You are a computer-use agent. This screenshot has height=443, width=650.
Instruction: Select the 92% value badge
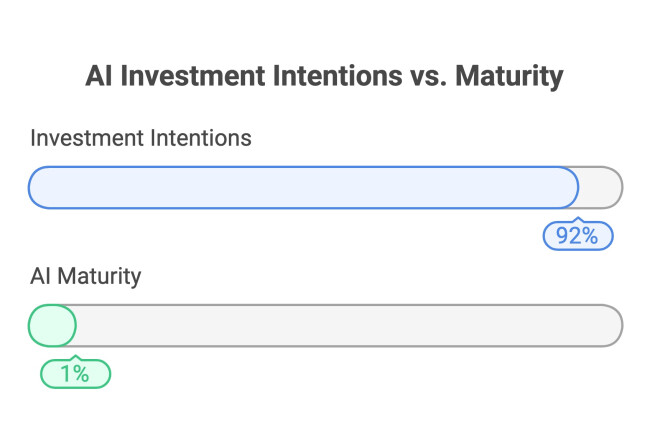coord(577,236)
